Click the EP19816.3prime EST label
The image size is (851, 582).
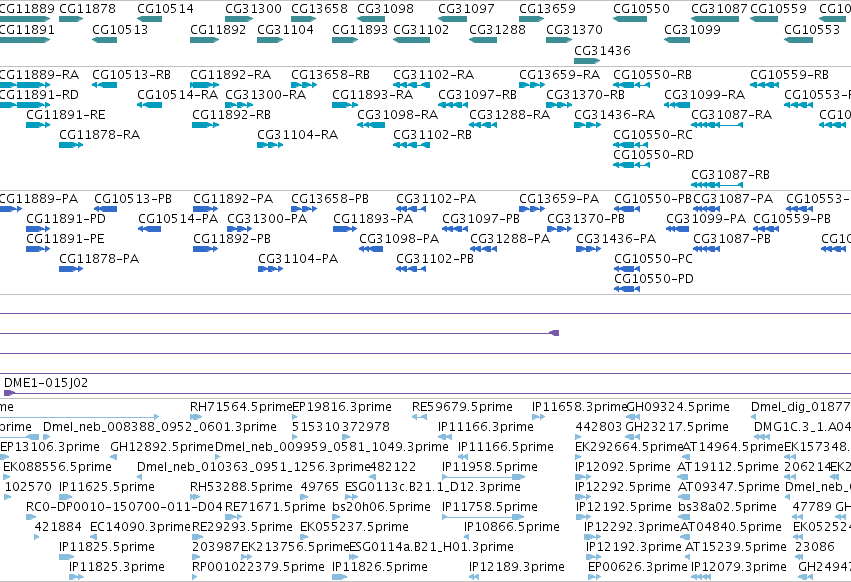342,407
